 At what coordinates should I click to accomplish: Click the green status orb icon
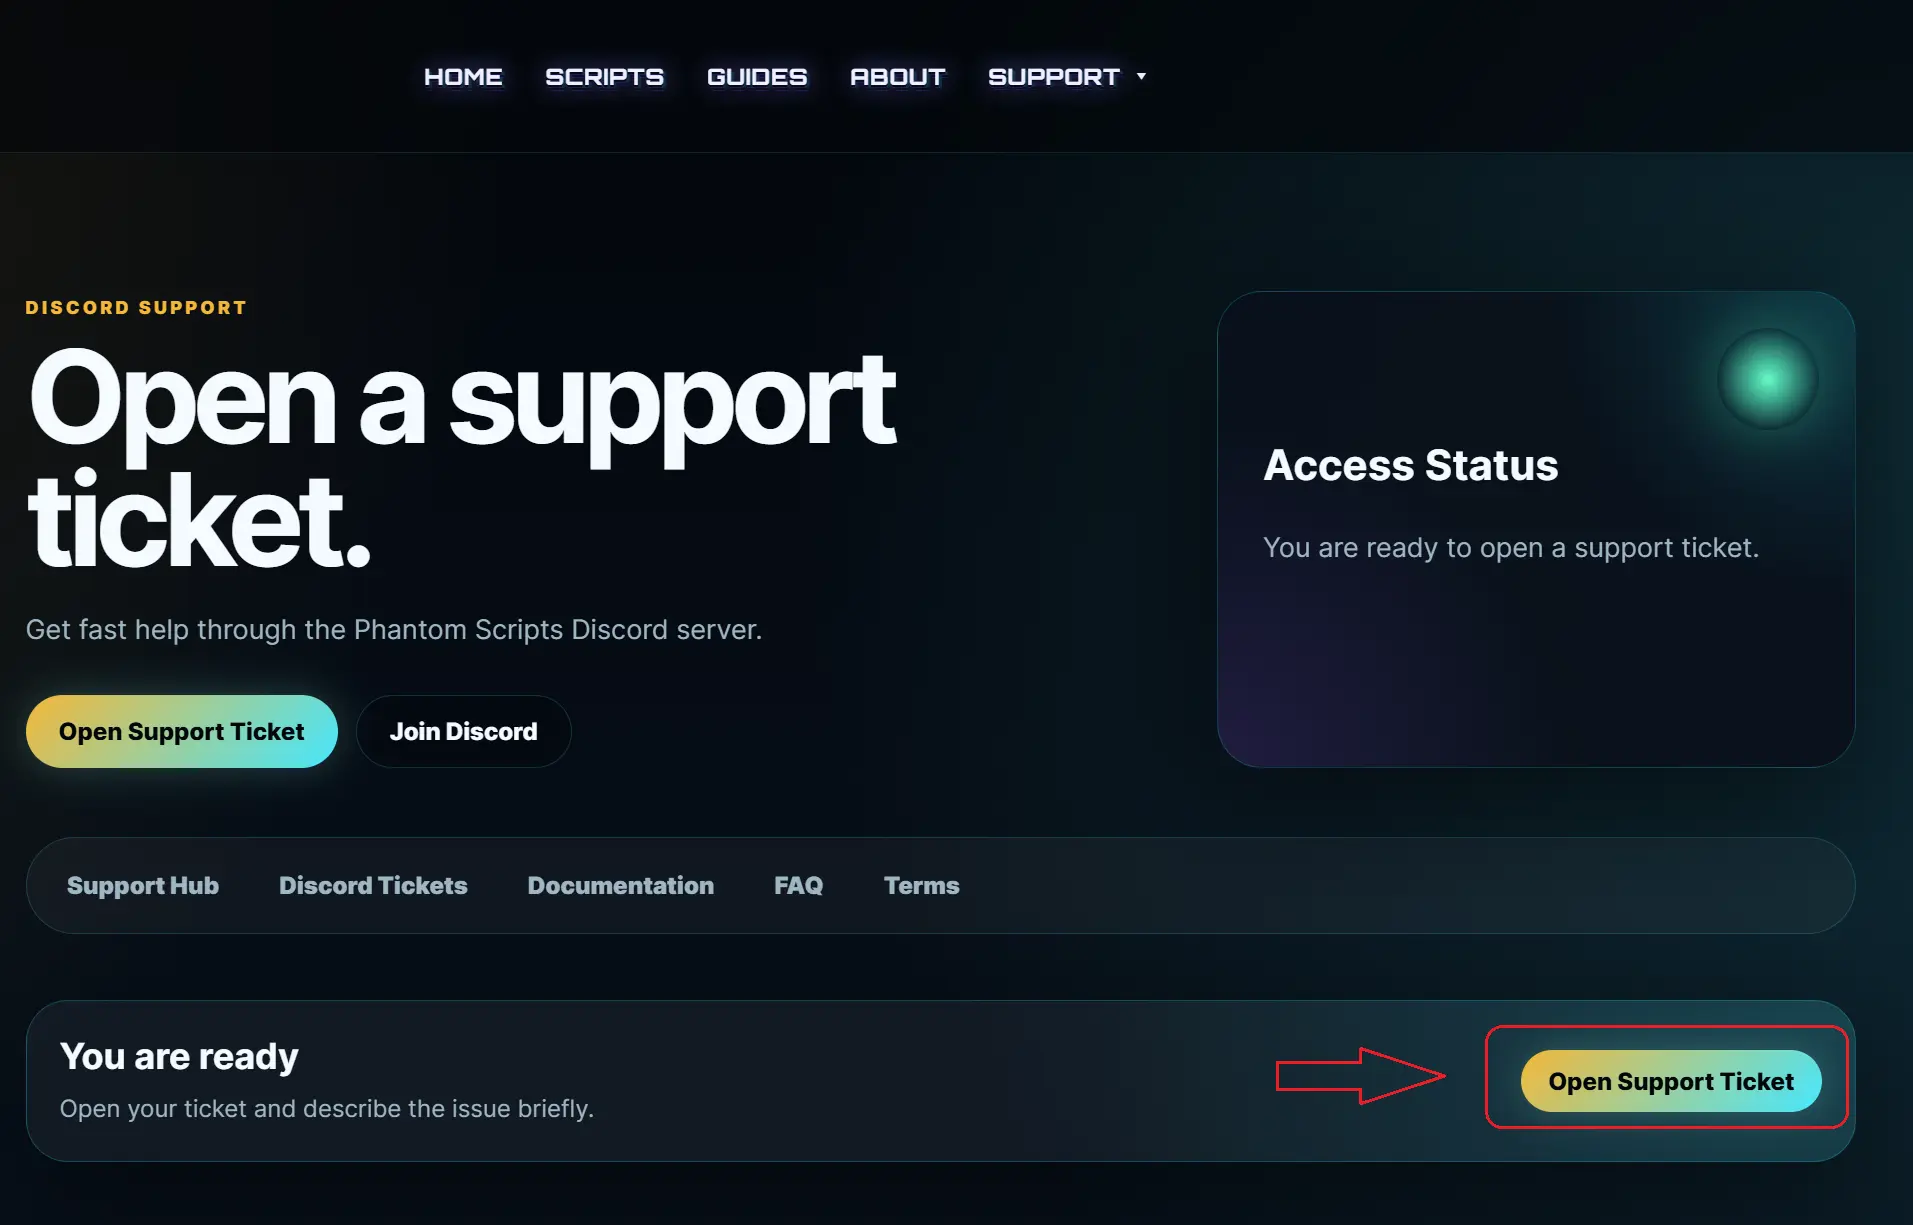click(1768, 379)
